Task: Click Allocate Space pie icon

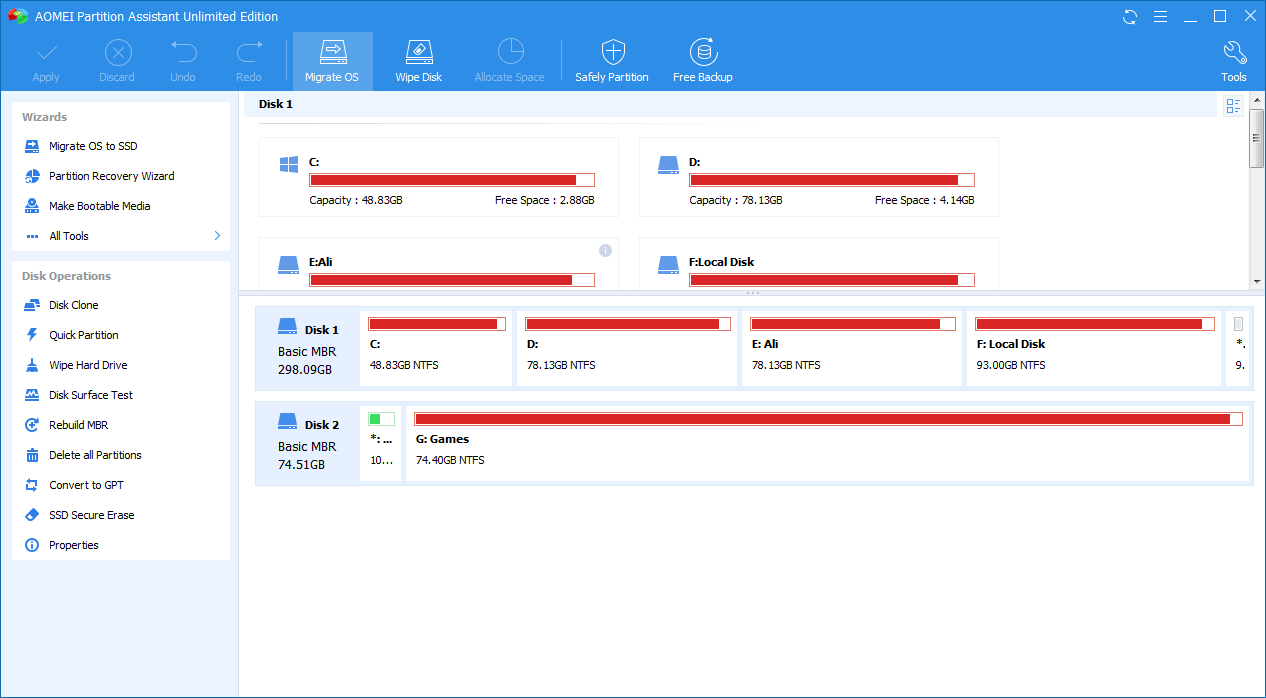Action: point(510,52)
